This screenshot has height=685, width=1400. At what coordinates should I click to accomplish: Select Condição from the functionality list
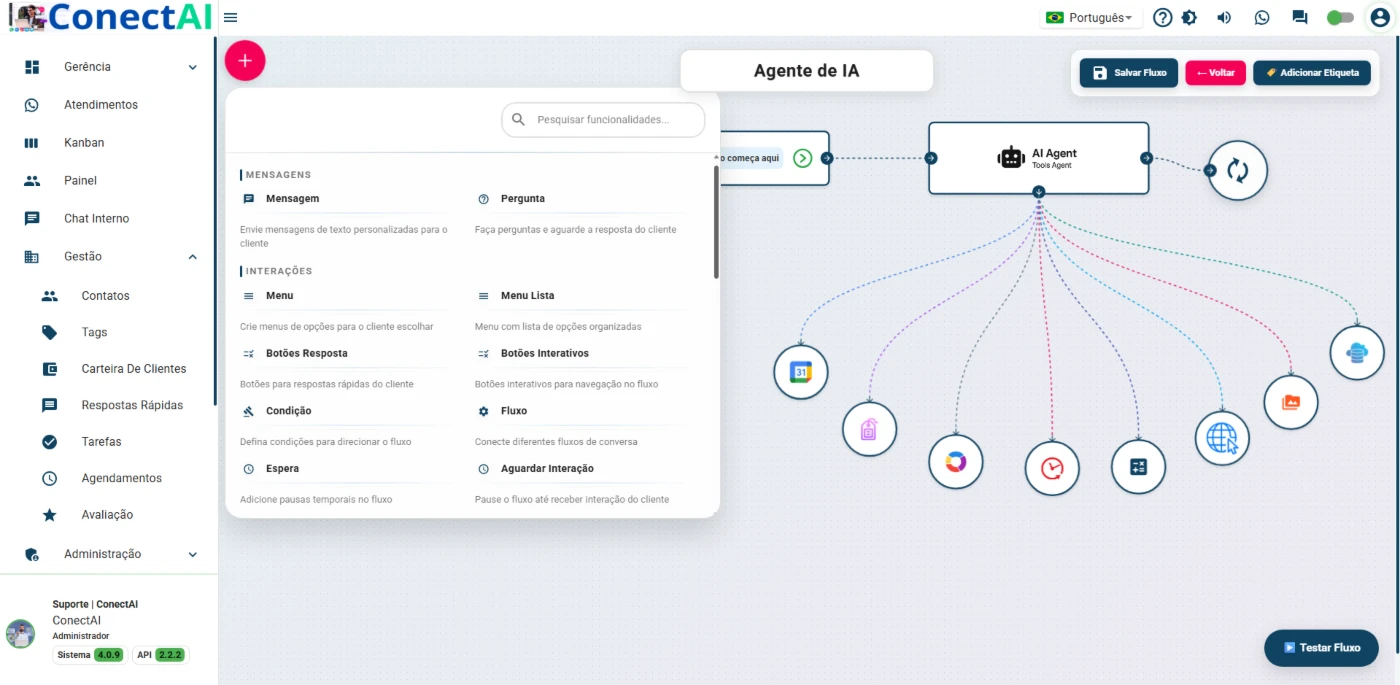(x=288, y=411)
